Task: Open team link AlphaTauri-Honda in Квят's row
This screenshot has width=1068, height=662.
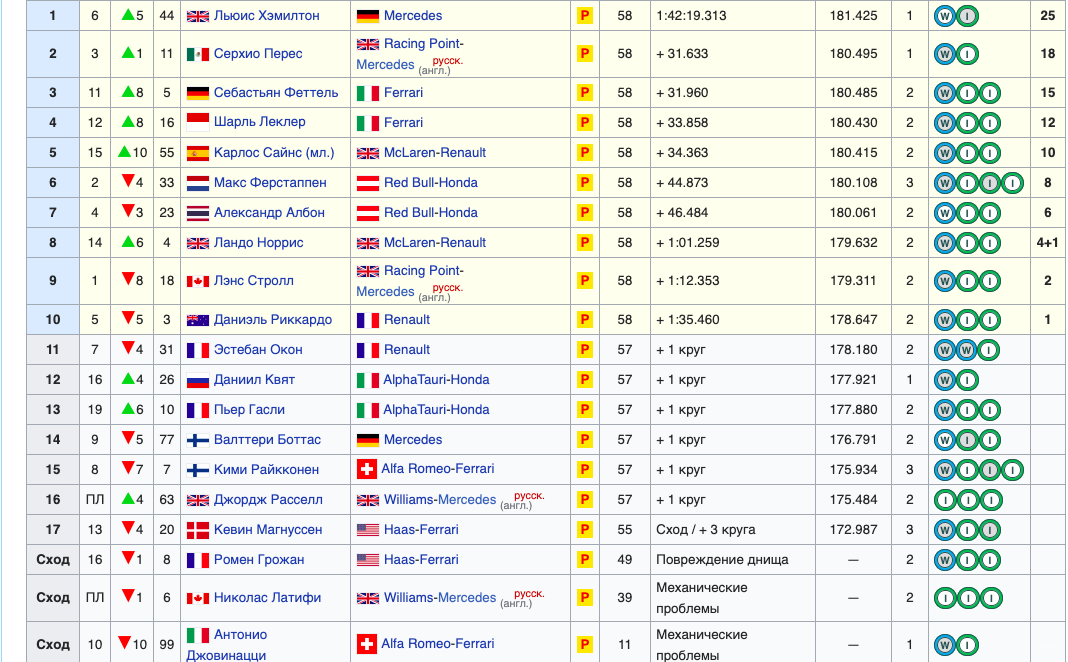Action: click(436, 379)
